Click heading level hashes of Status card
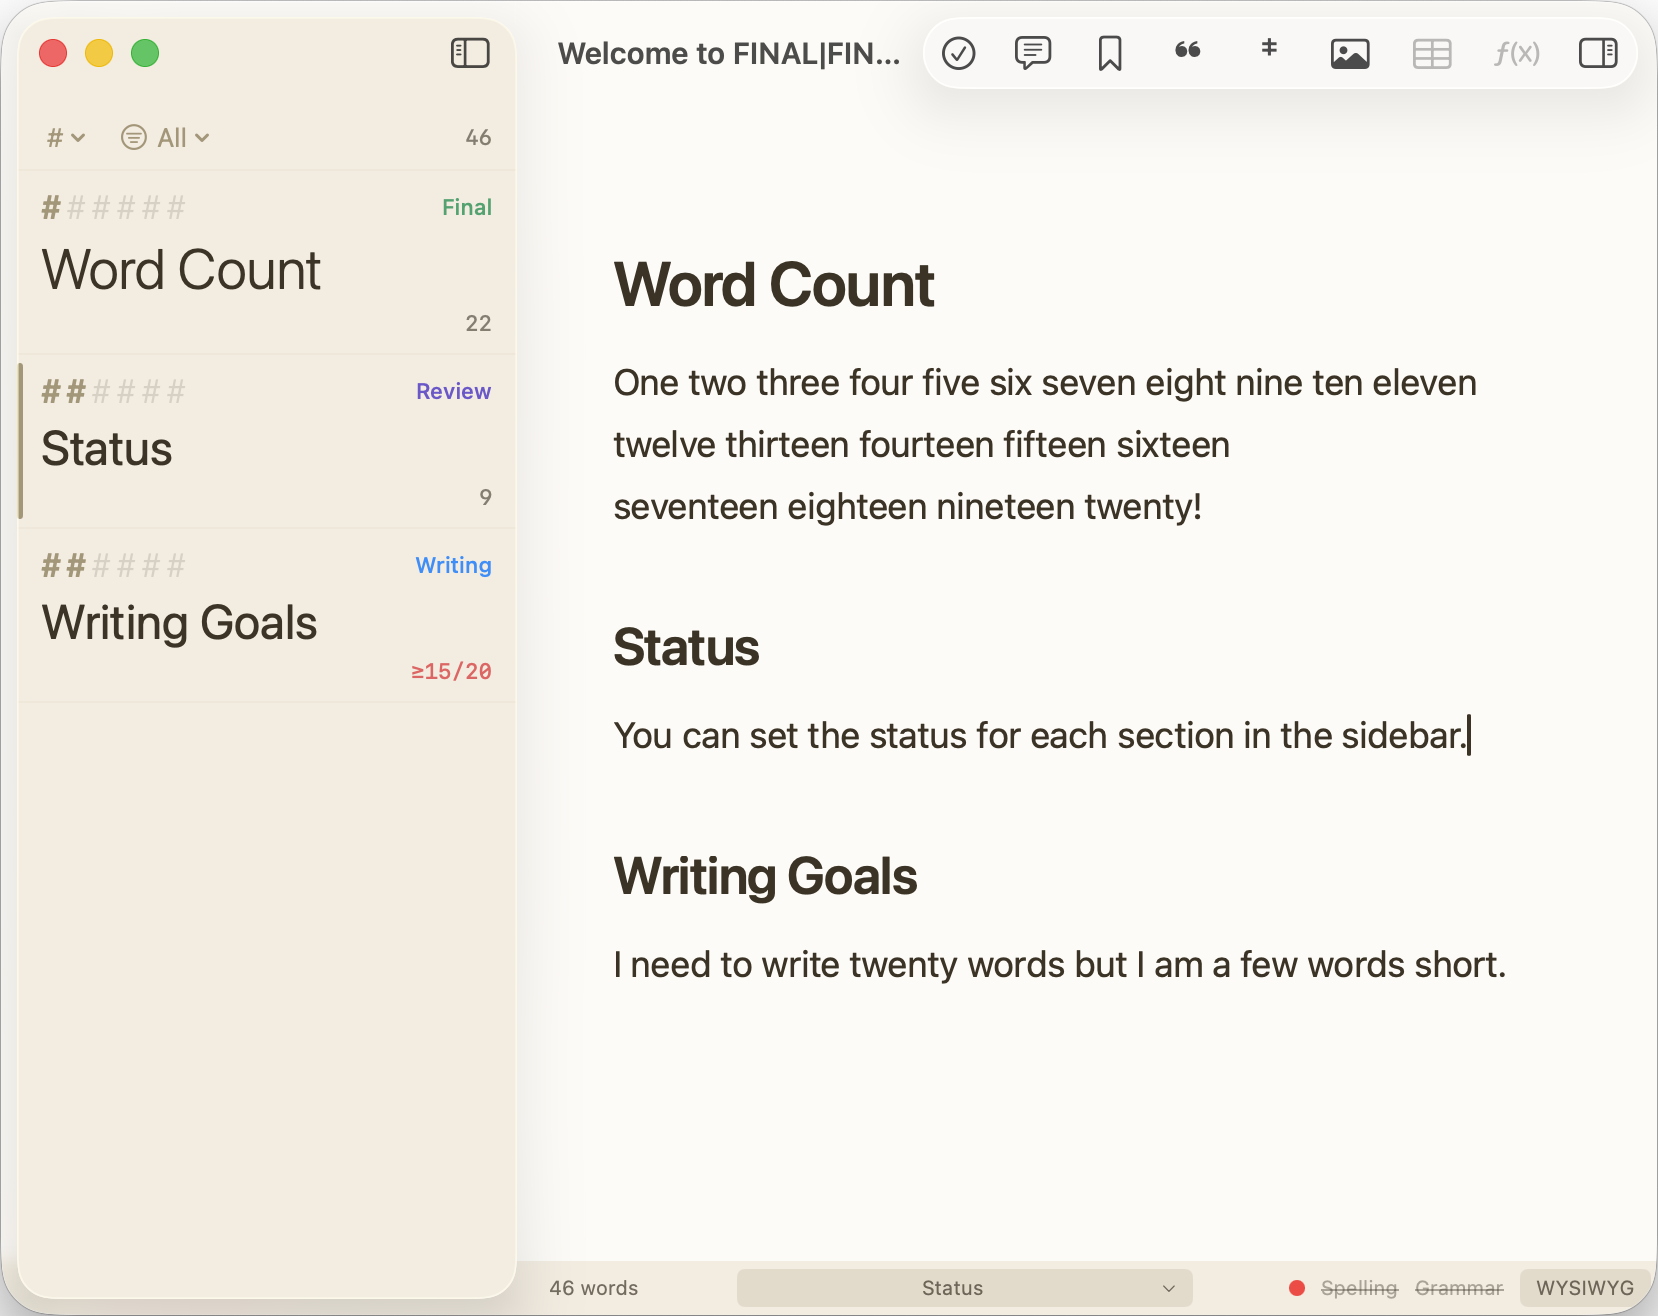The image size is (1658, 1316). coord(113,392)
